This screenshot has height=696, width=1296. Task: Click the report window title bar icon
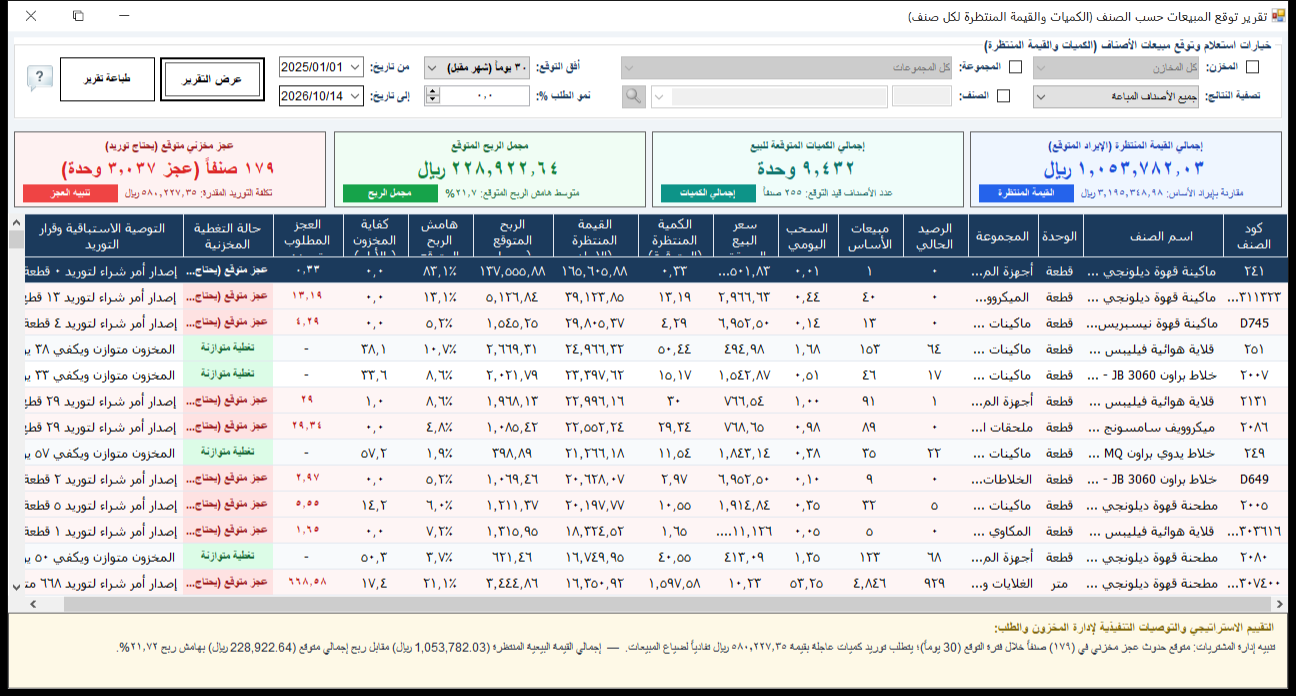coord(1278,17)
